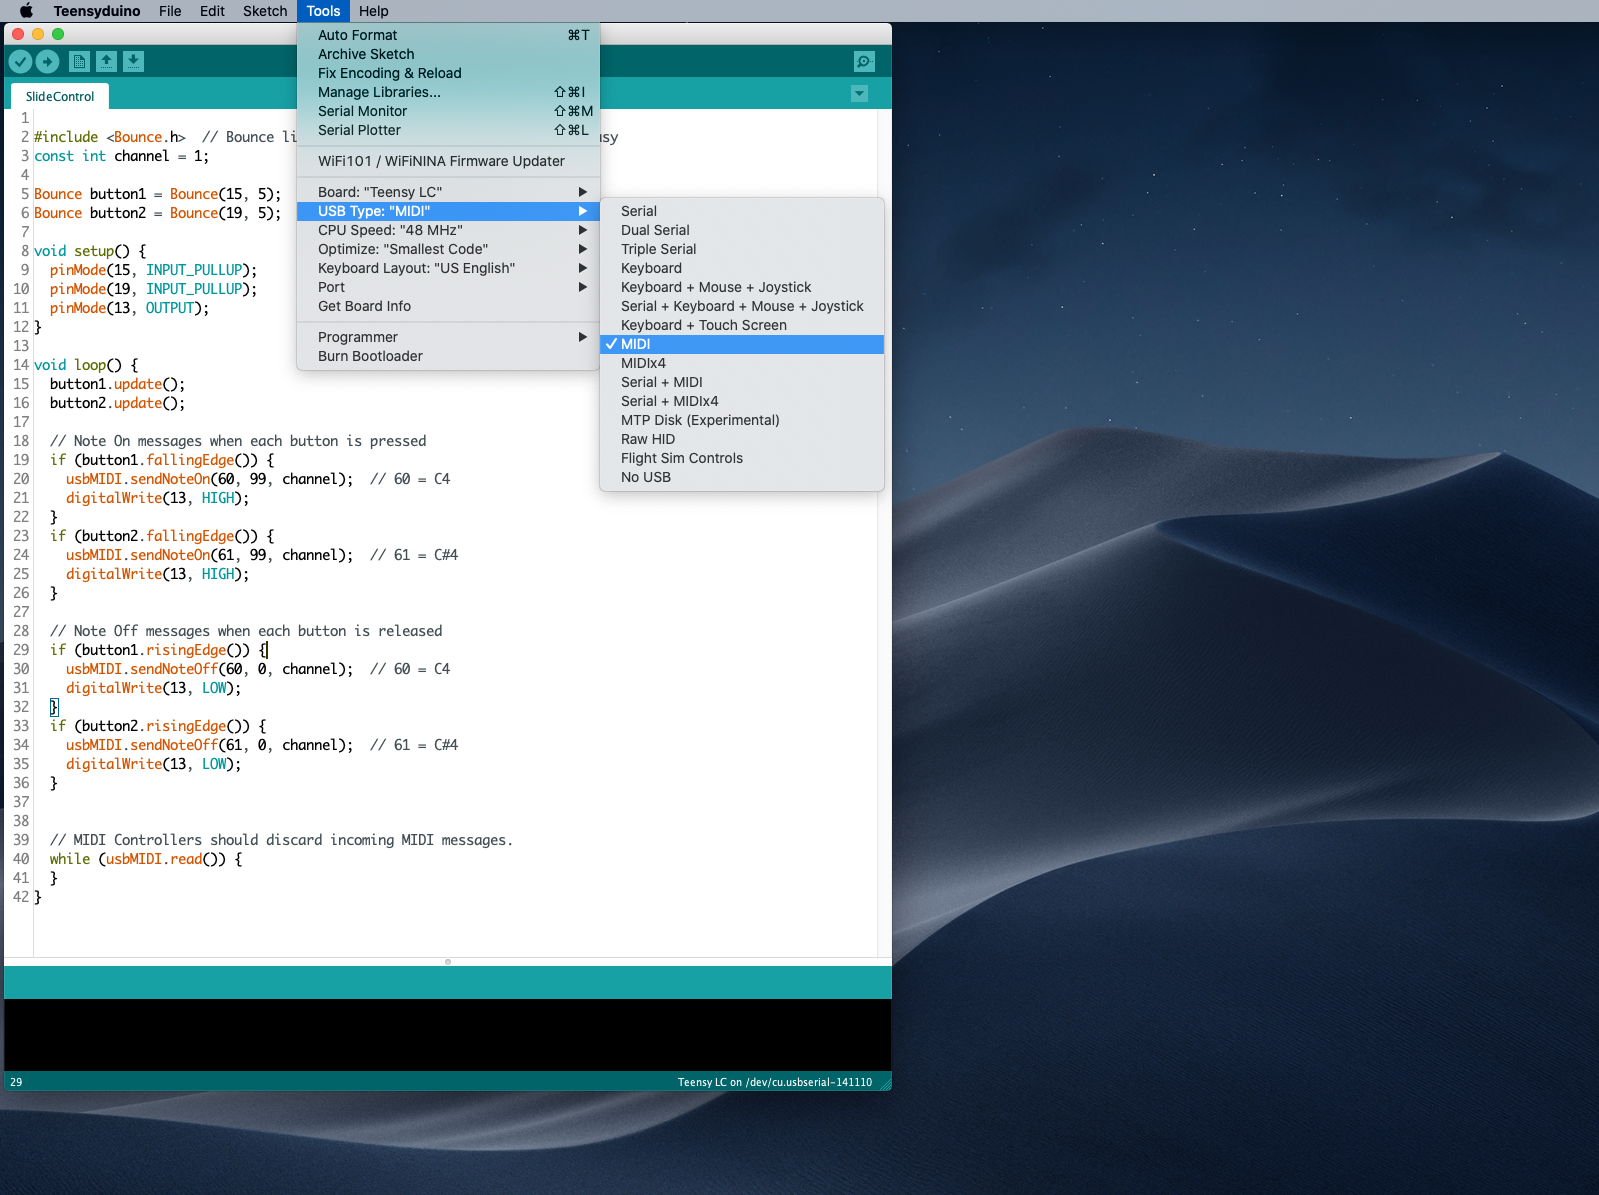Select MTP Disk (Experimental) option
1599x1195 pixels.
click(742, 420)
